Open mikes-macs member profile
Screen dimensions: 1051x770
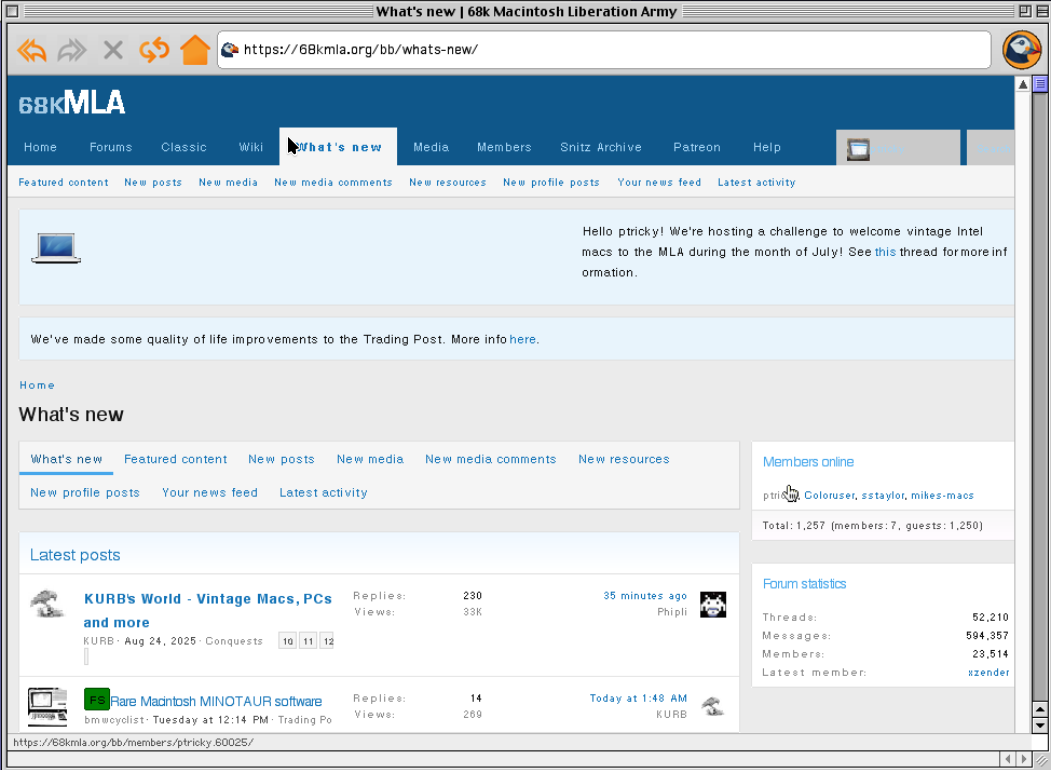pos(942,495)
